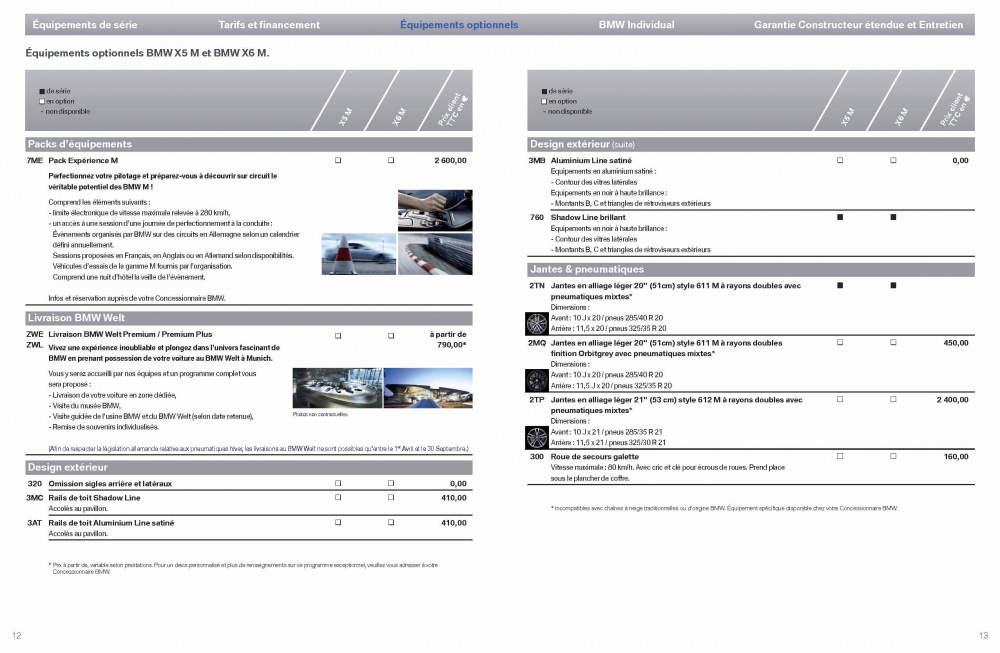
Task: Click the price 2 600,00
Action: pos(450,161)
